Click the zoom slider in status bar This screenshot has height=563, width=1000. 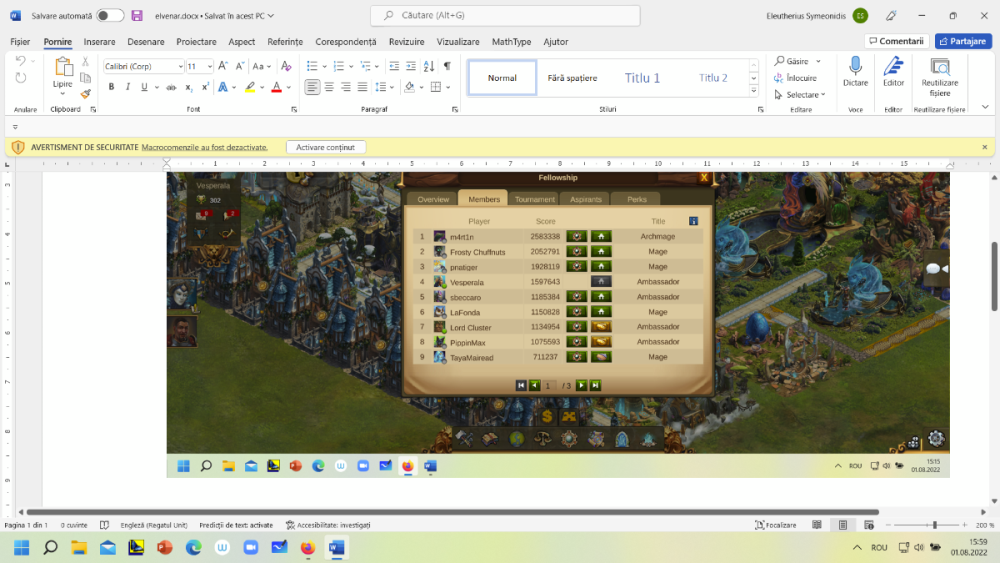(x=934, y=525)
